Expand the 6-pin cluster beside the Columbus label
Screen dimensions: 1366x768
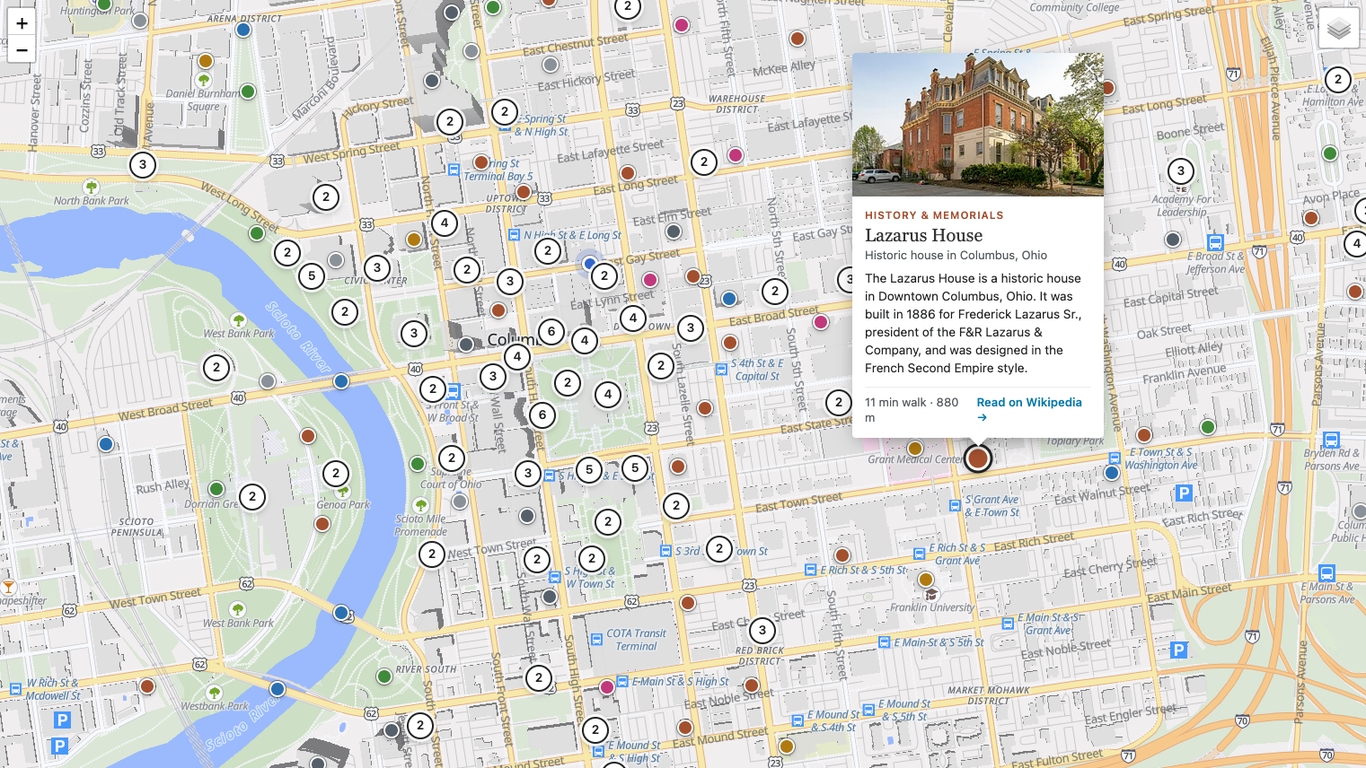click(551, 332)
